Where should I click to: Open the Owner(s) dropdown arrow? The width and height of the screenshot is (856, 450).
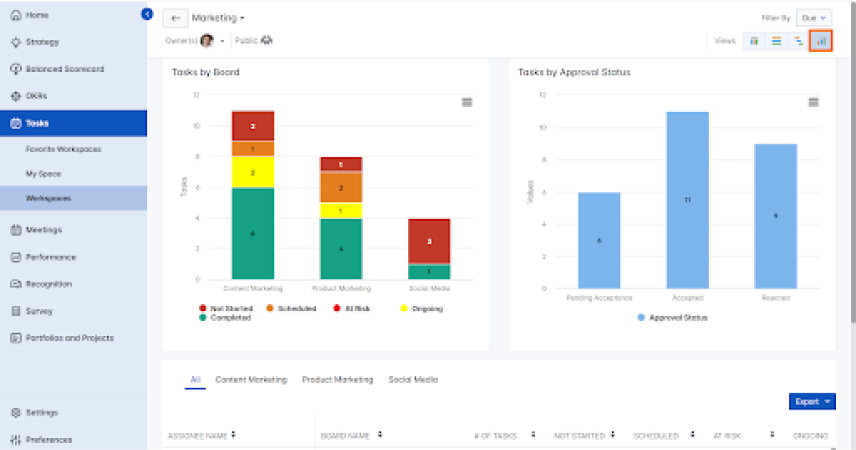[222, 41]
